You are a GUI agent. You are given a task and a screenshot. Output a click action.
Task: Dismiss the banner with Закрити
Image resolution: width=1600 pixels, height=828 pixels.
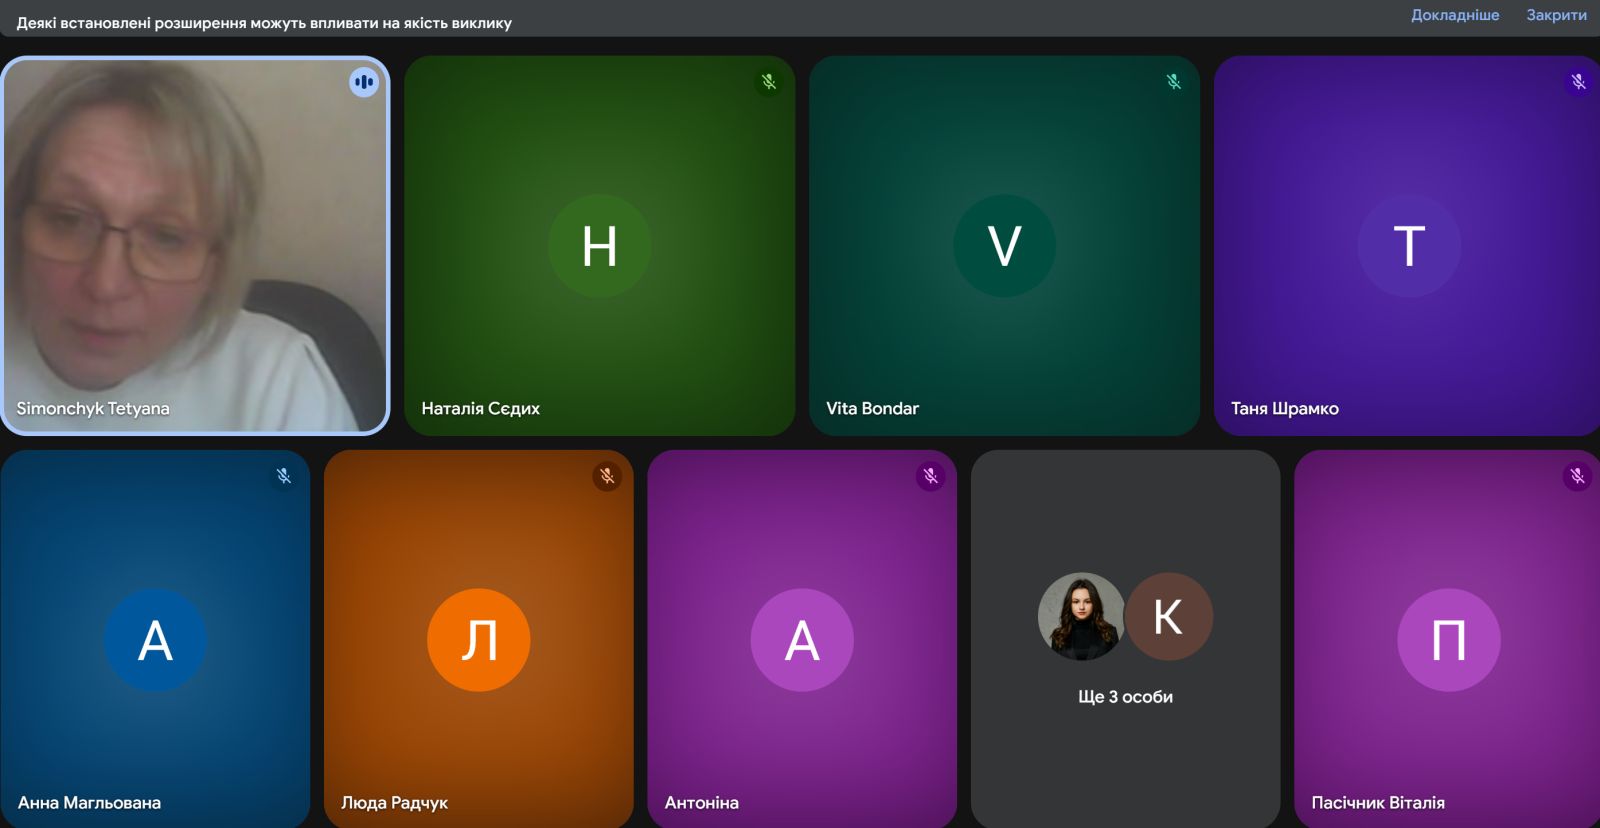1556,15
